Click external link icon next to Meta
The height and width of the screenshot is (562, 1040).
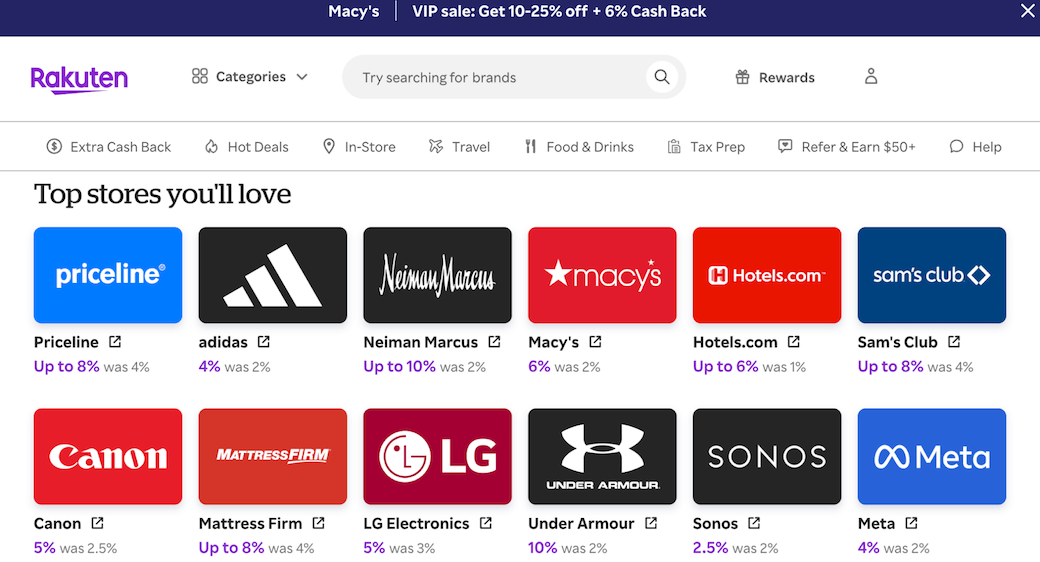point(911,523)
